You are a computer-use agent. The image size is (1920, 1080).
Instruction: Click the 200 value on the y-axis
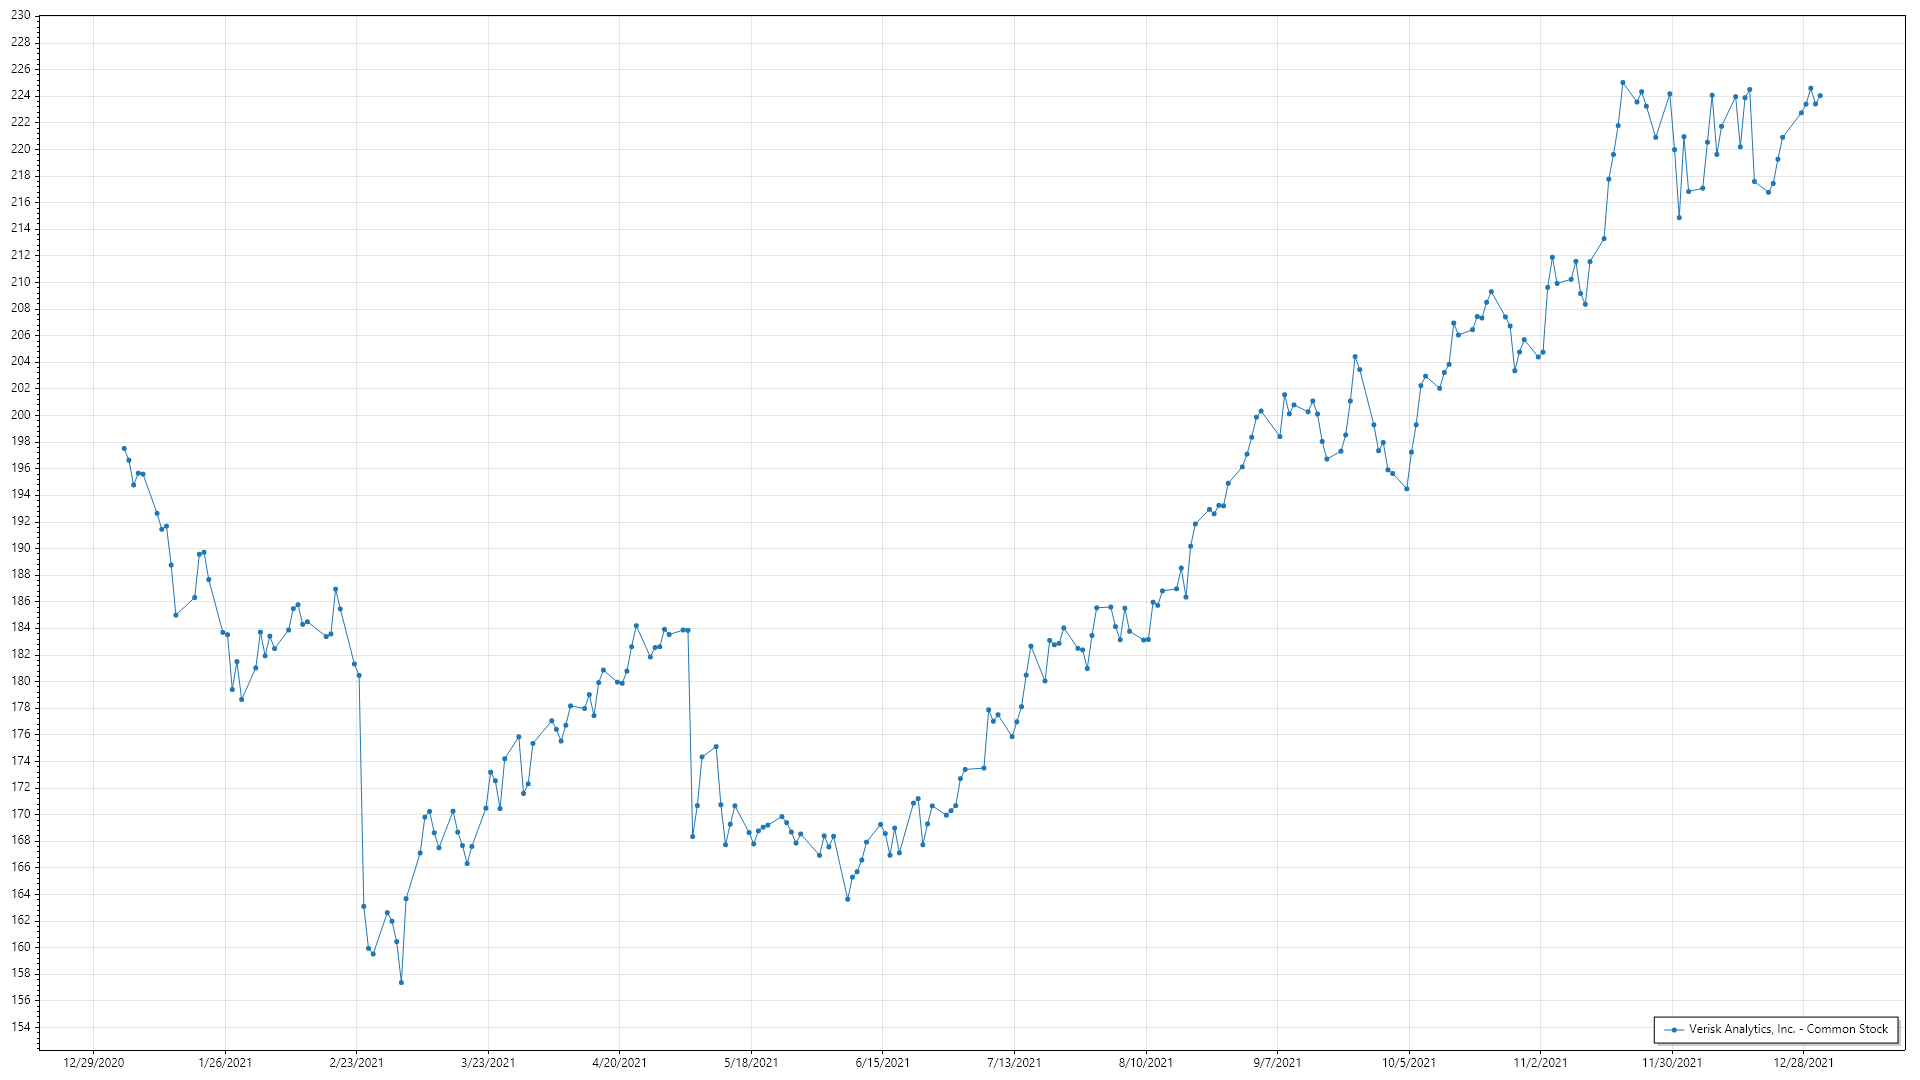tap(20, 415)
